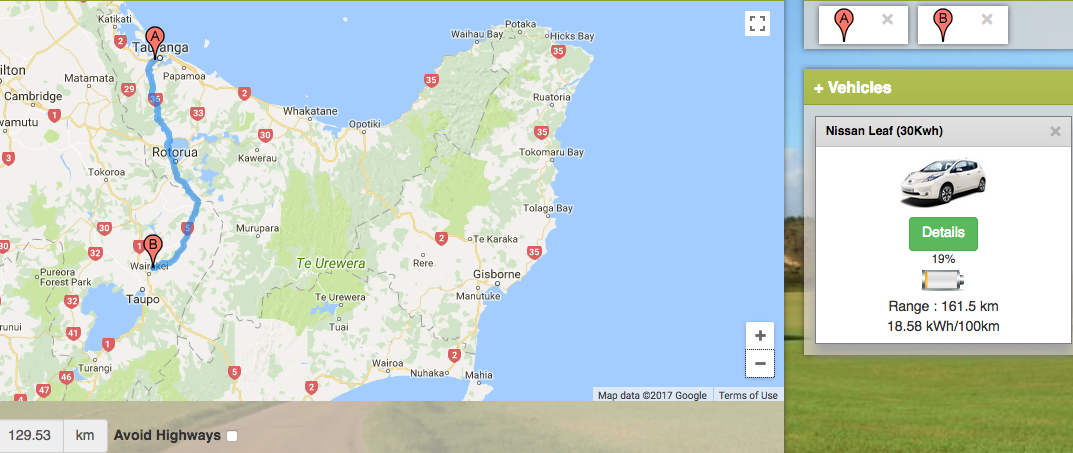
Task: Open Nissan Leaf Details
Action: point(943,233)
